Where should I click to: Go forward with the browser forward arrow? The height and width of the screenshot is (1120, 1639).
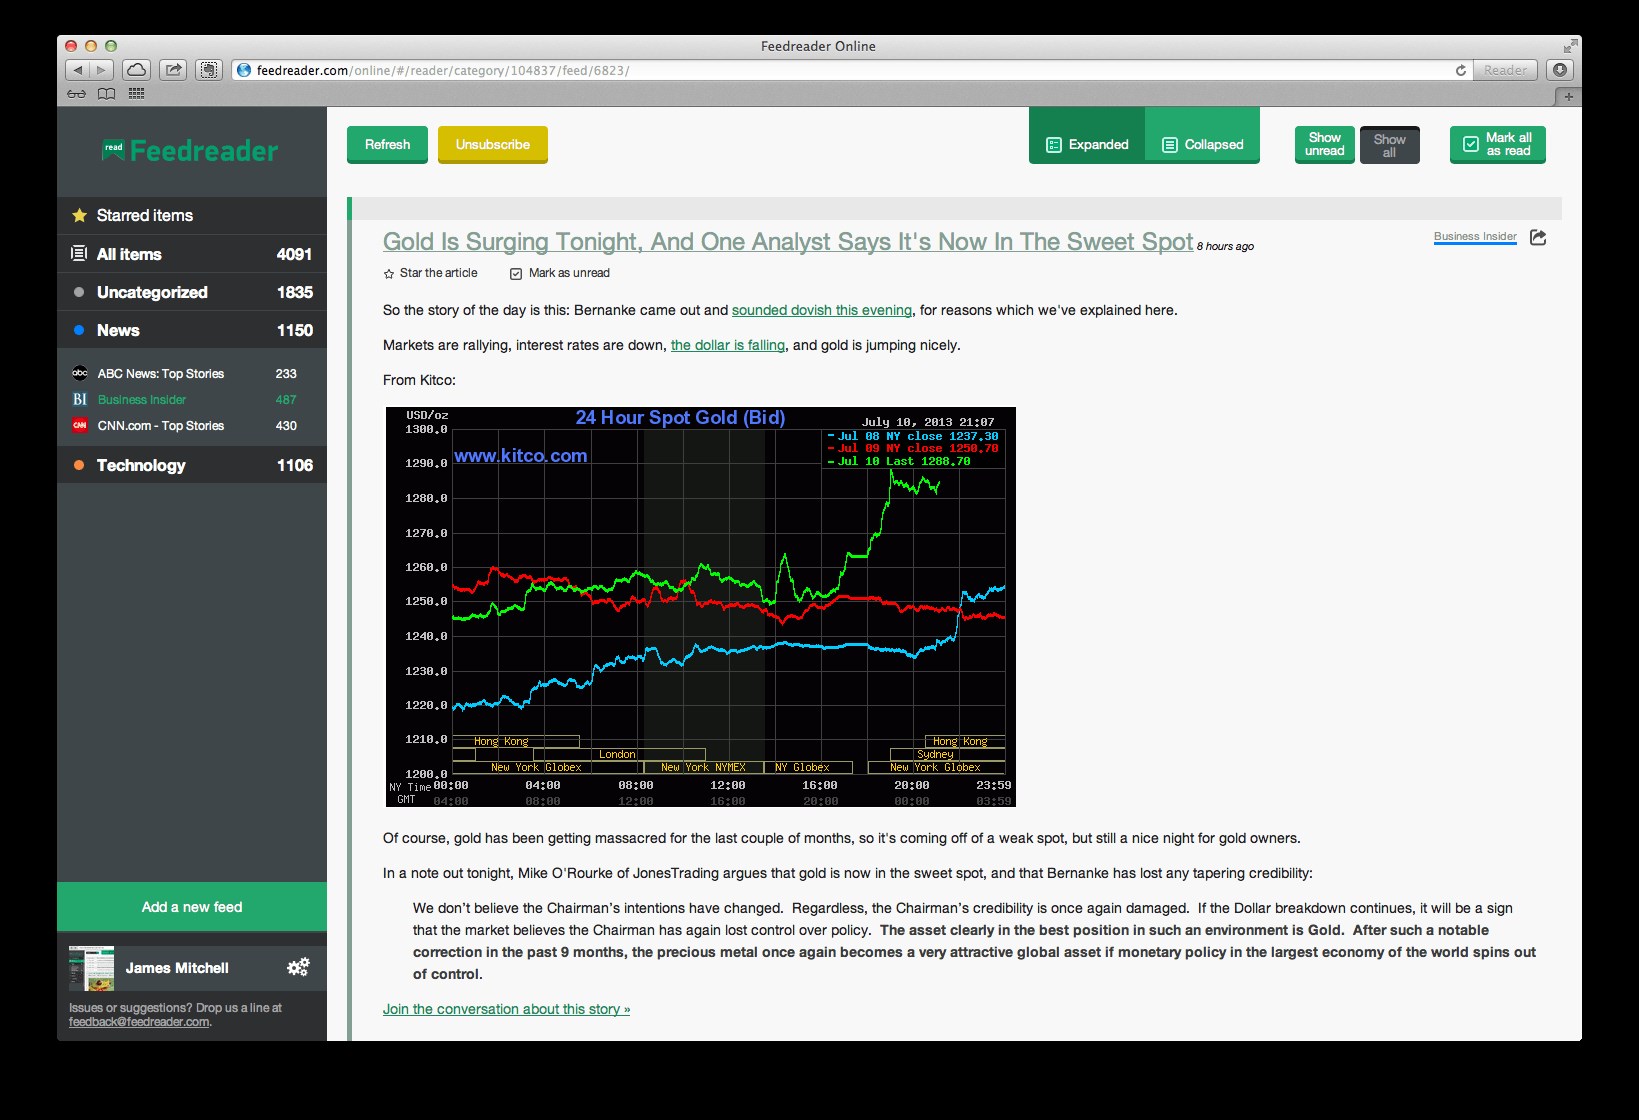click(x=102, y=70)
